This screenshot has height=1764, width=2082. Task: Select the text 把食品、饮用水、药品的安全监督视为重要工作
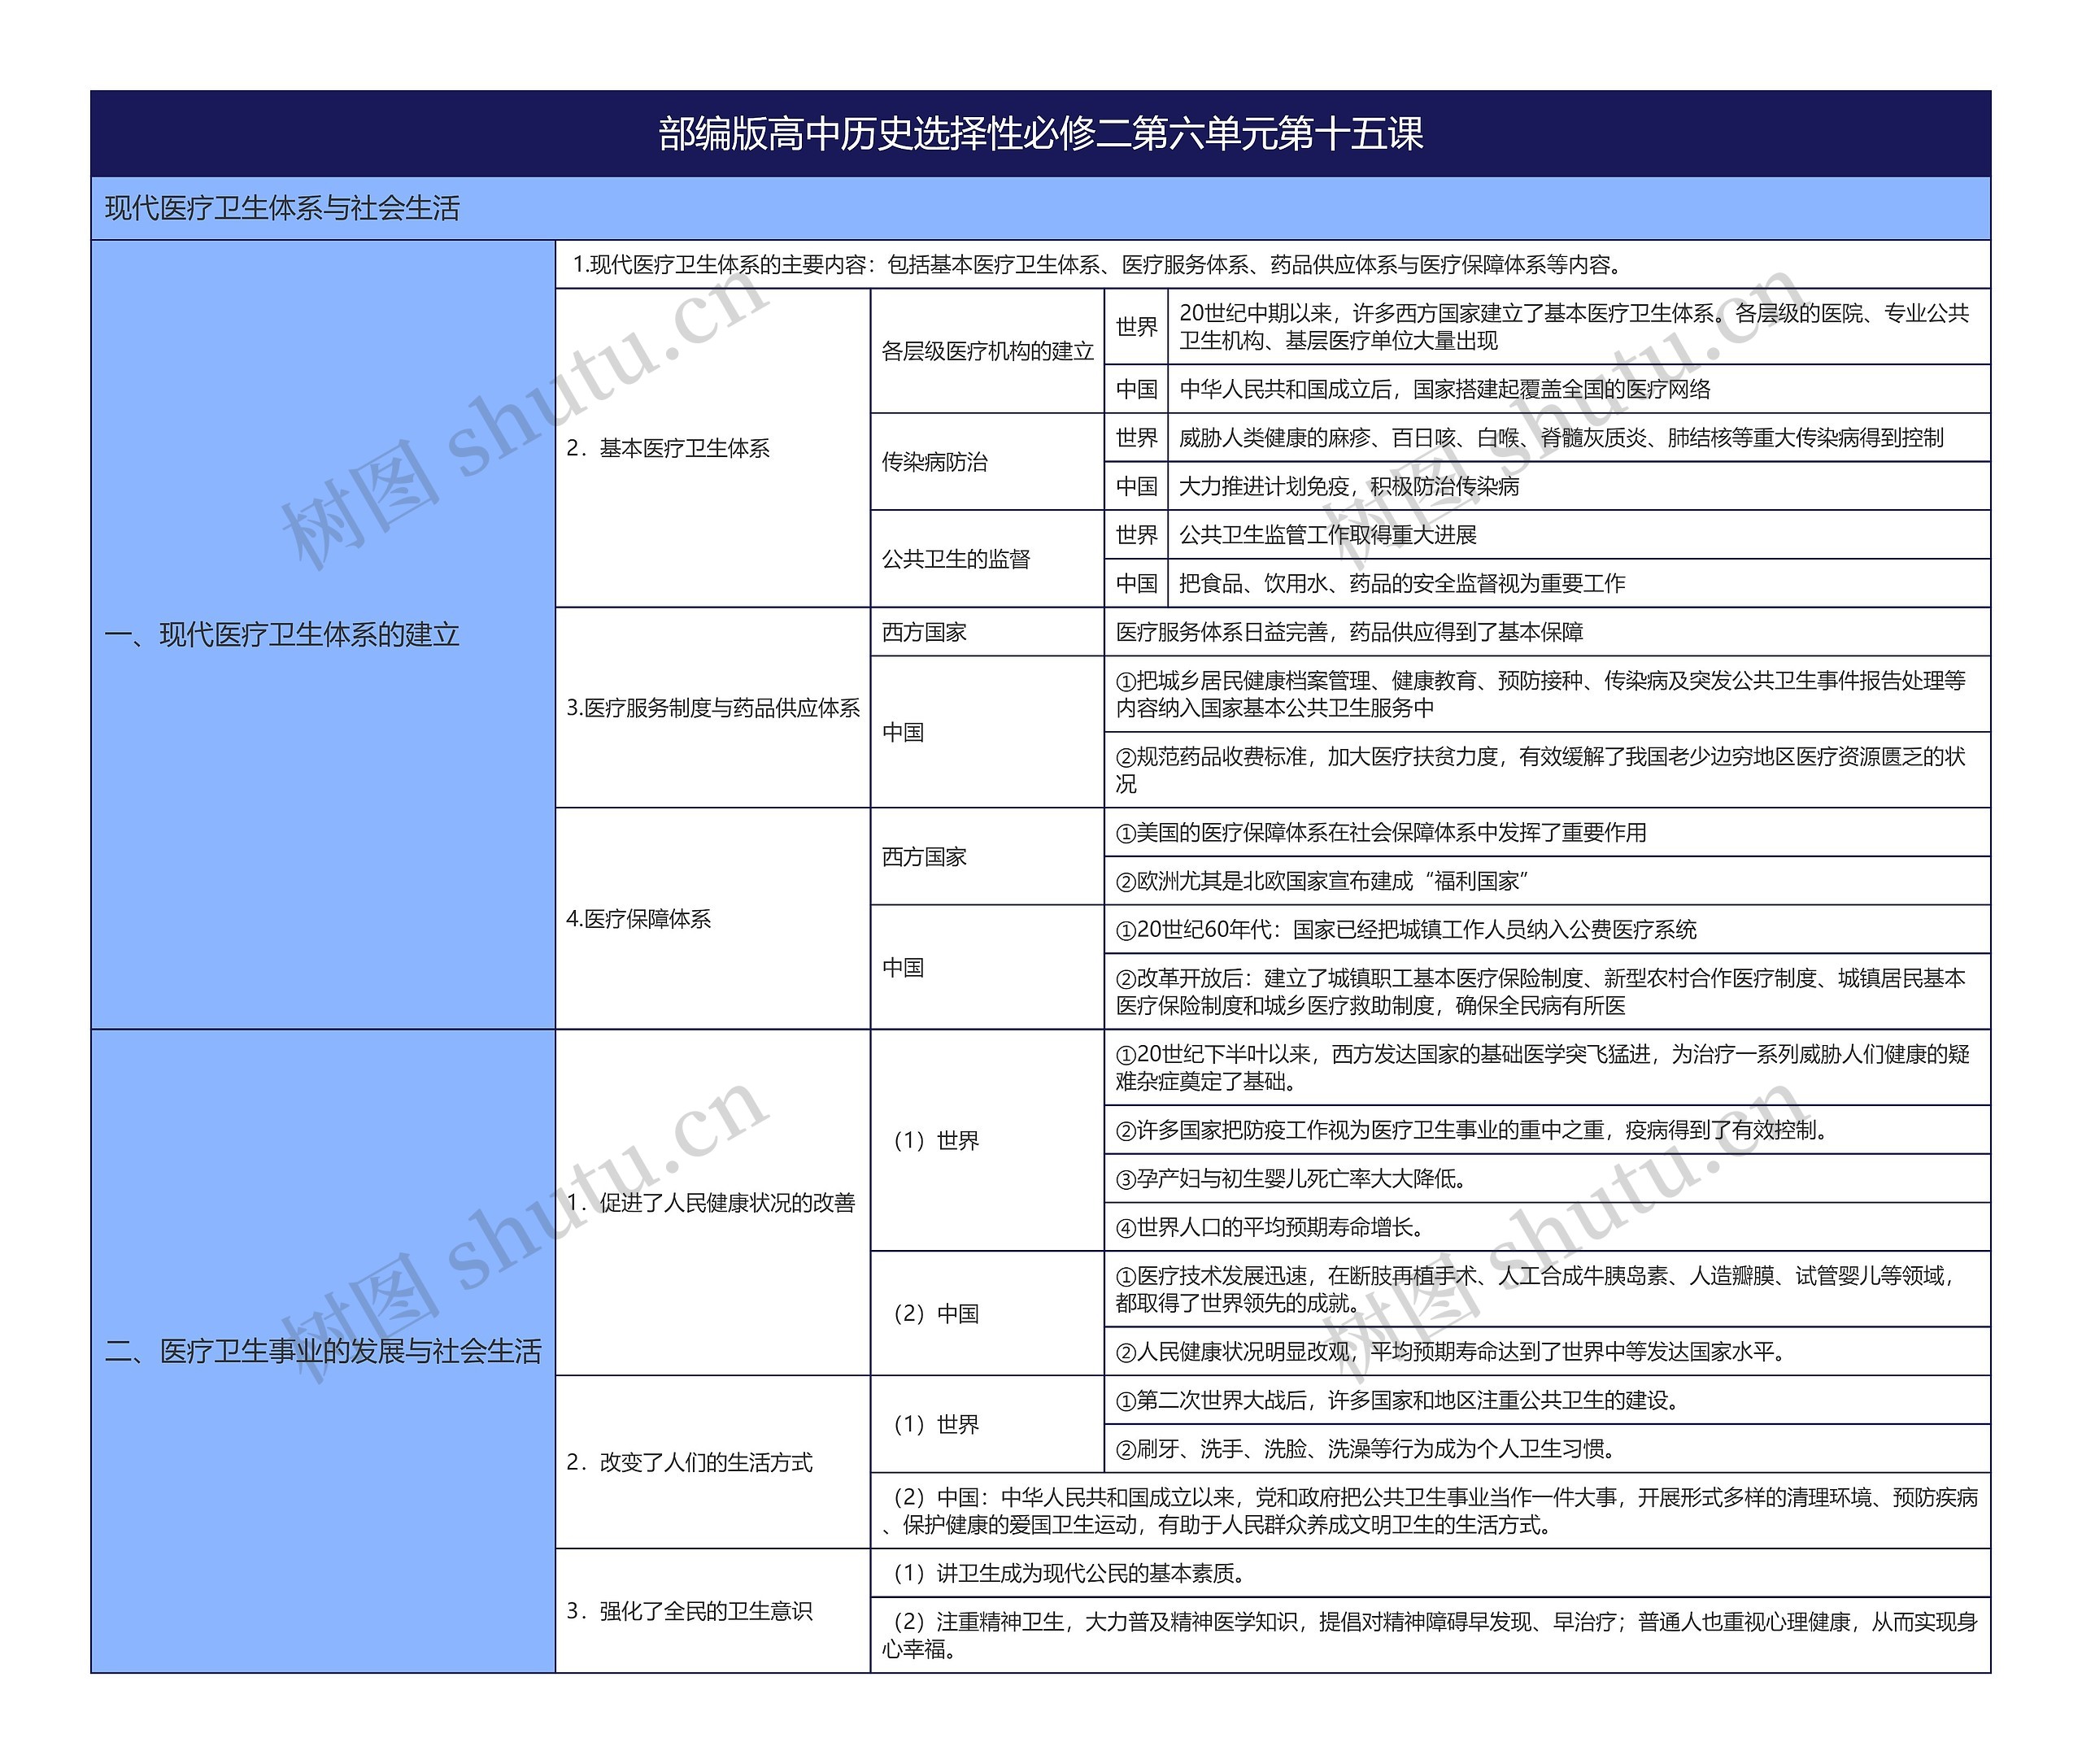click(x=1402, y=583)
